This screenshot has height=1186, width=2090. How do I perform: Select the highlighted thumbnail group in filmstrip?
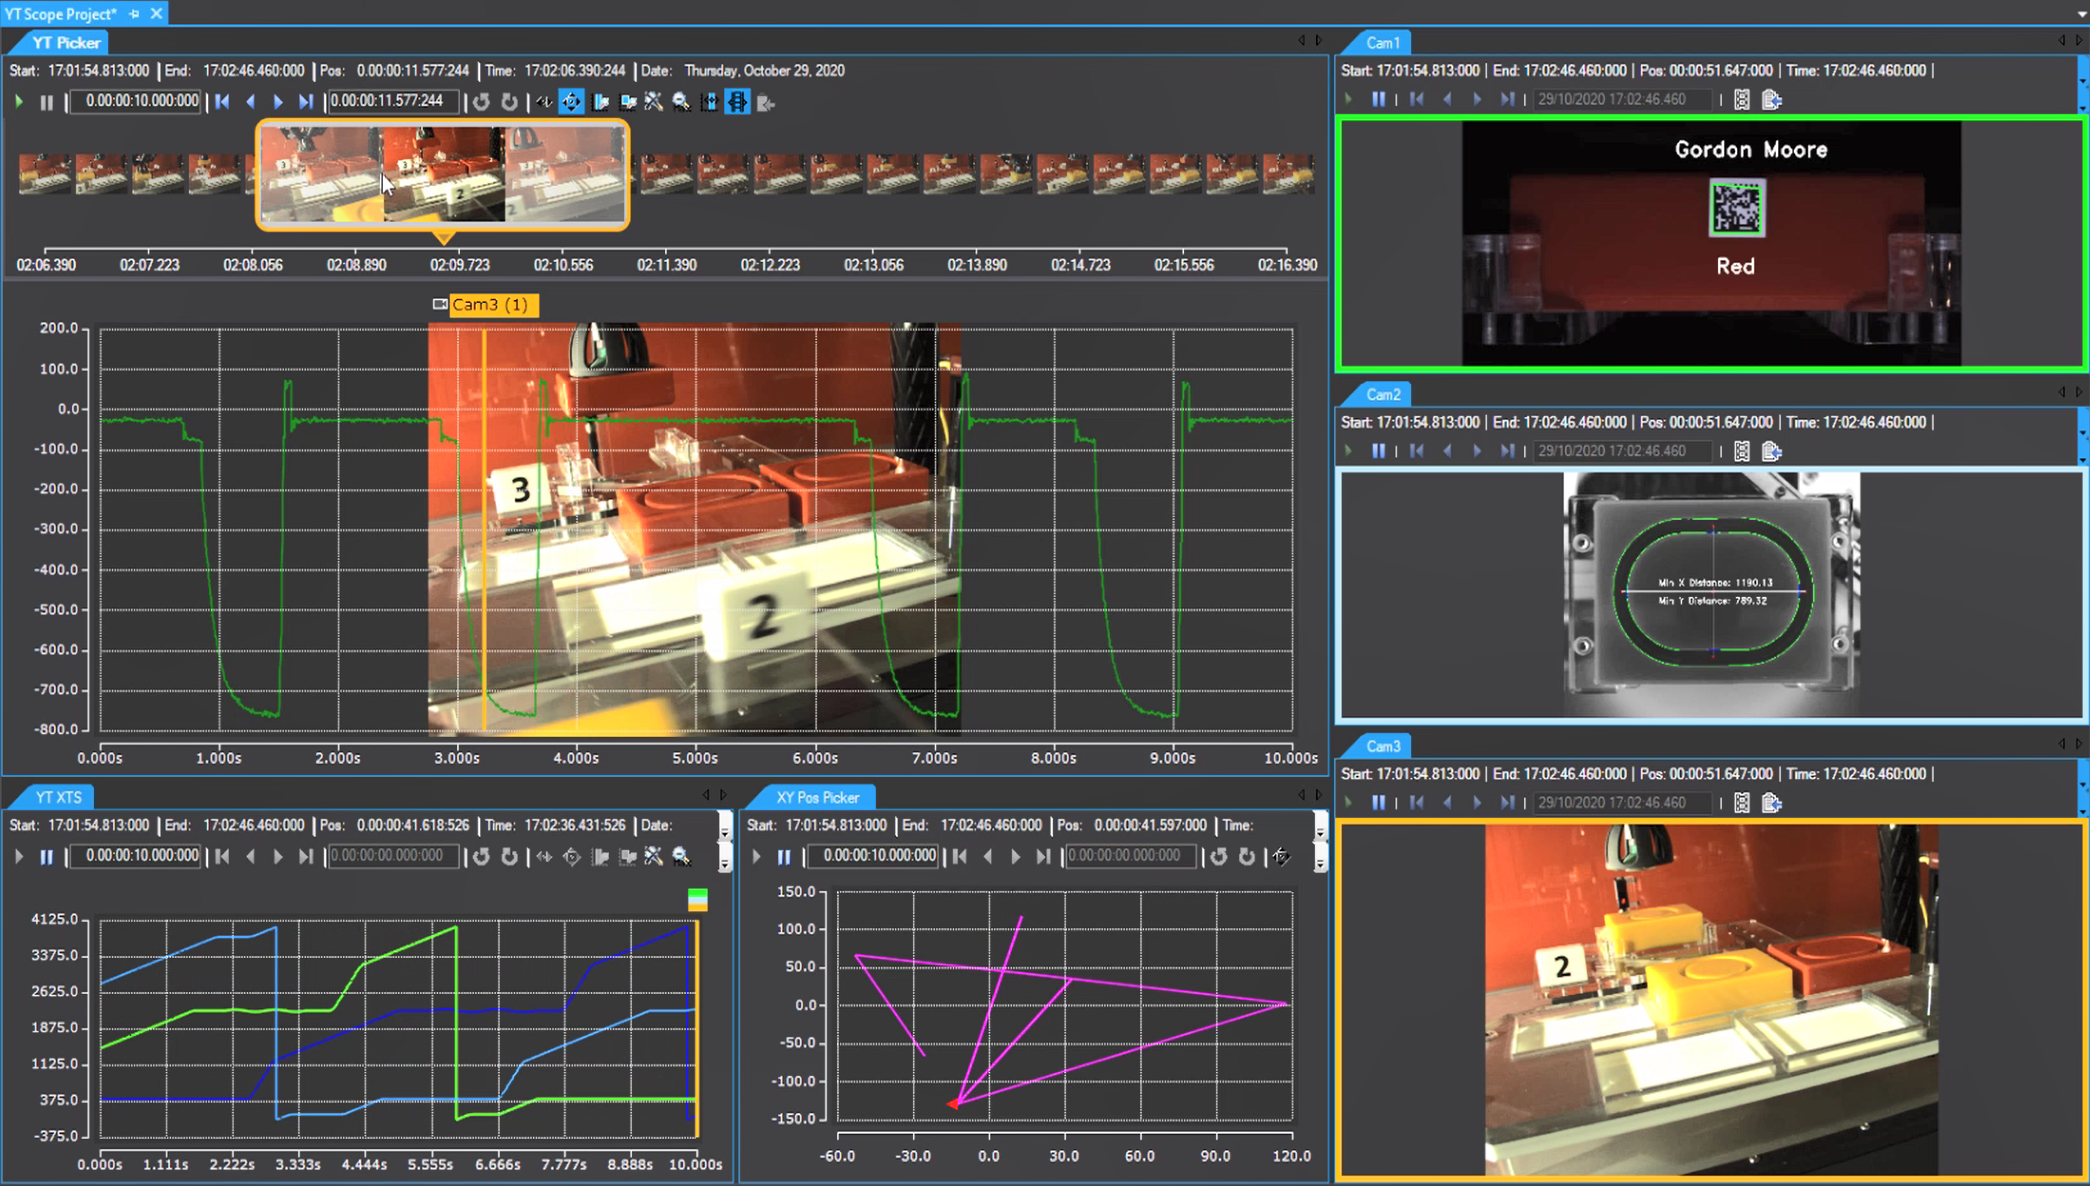click(443, 175)
